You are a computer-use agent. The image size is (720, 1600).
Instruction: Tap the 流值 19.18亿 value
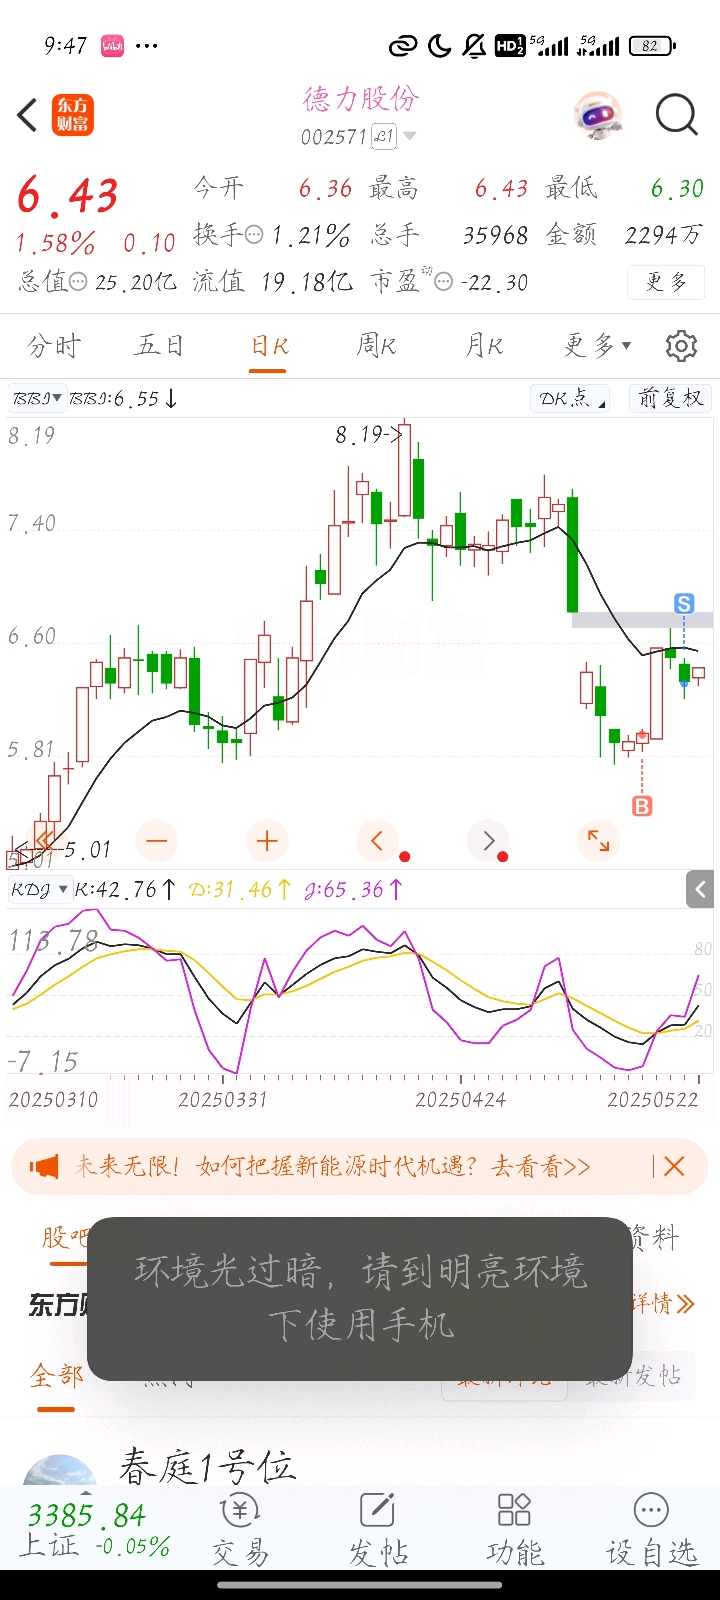tap(307, 282)
